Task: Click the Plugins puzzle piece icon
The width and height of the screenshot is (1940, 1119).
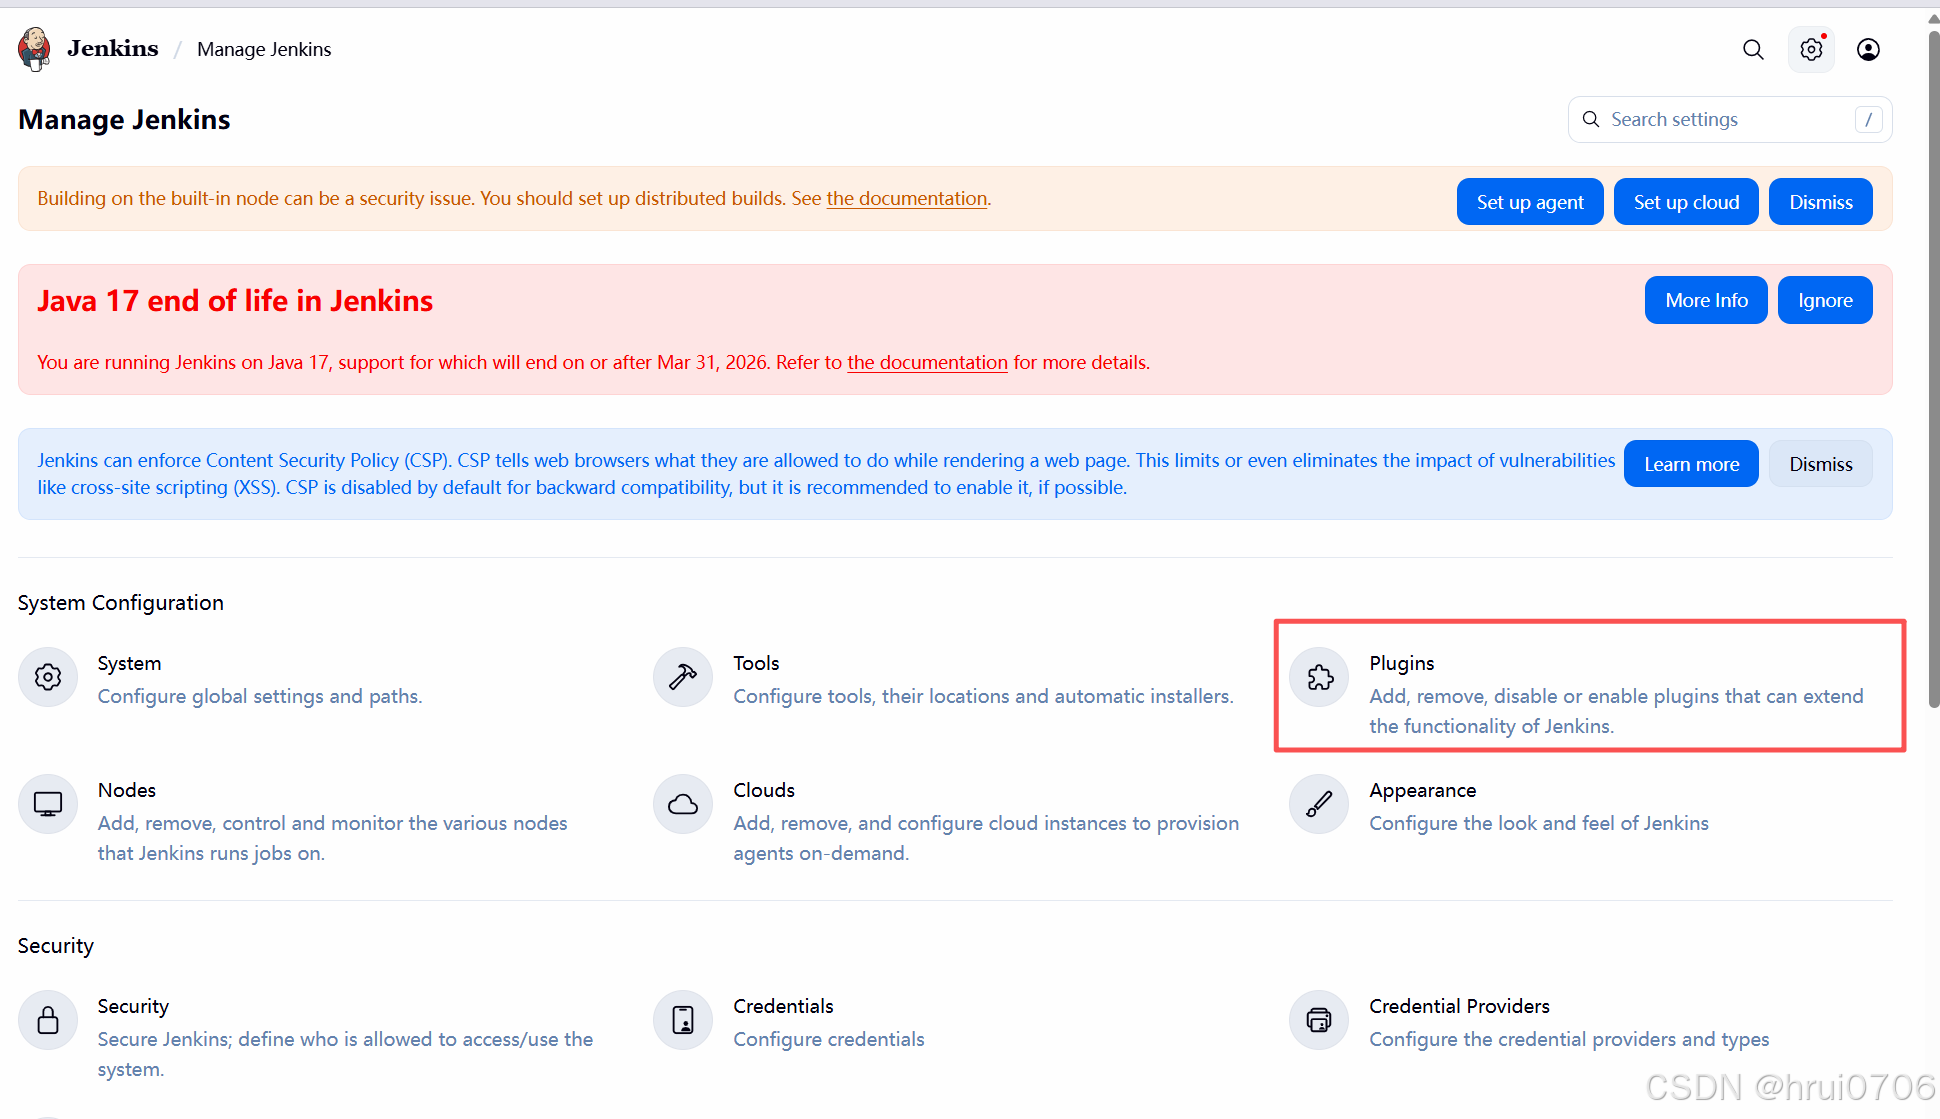Action: click(1320, 677)
